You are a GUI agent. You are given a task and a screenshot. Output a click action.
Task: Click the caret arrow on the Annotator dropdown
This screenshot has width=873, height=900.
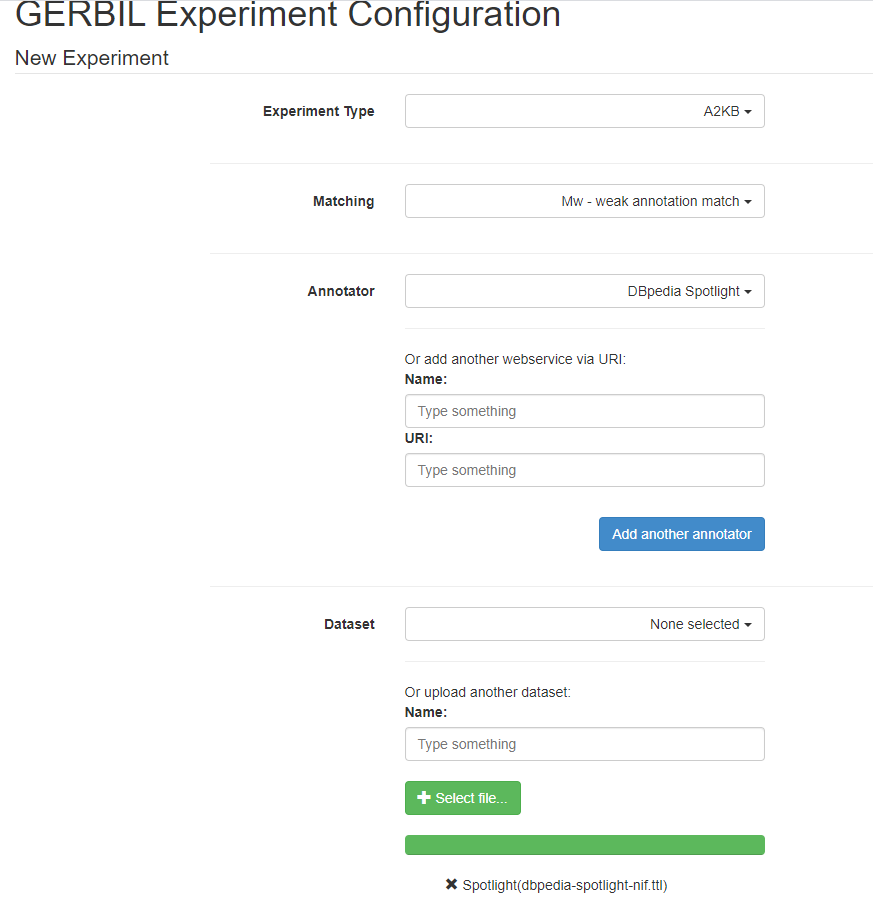point(747,291)
